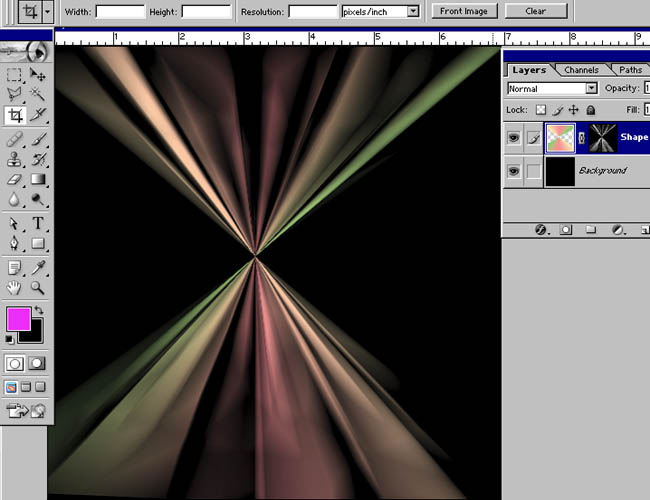Screen dimensions: 650x500
Task: Select Full Screen with Menu Bar mode
Action: pos(26,387)
